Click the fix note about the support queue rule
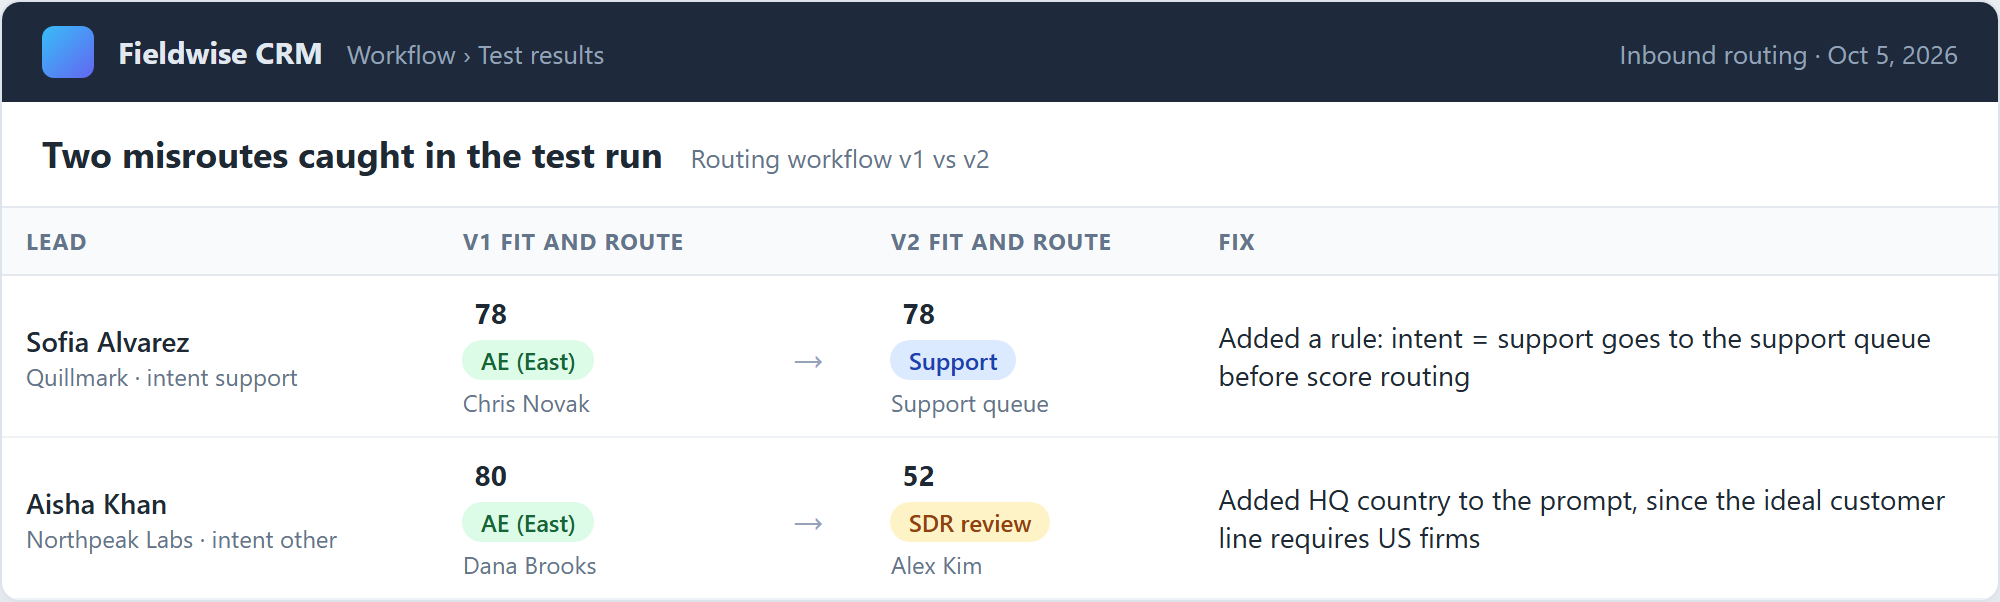This screenshot has height=602, width=2000. click(1574, 357)
